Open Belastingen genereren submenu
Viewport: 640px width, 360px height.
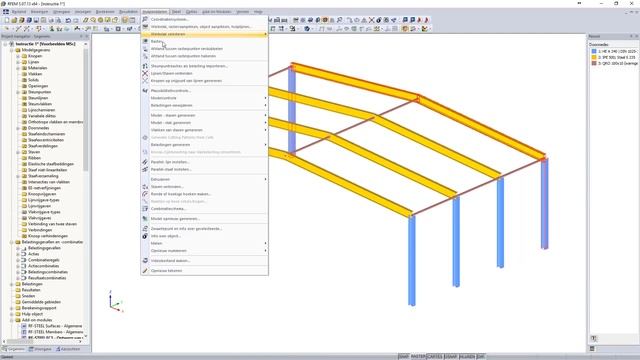tap(204, 144)
